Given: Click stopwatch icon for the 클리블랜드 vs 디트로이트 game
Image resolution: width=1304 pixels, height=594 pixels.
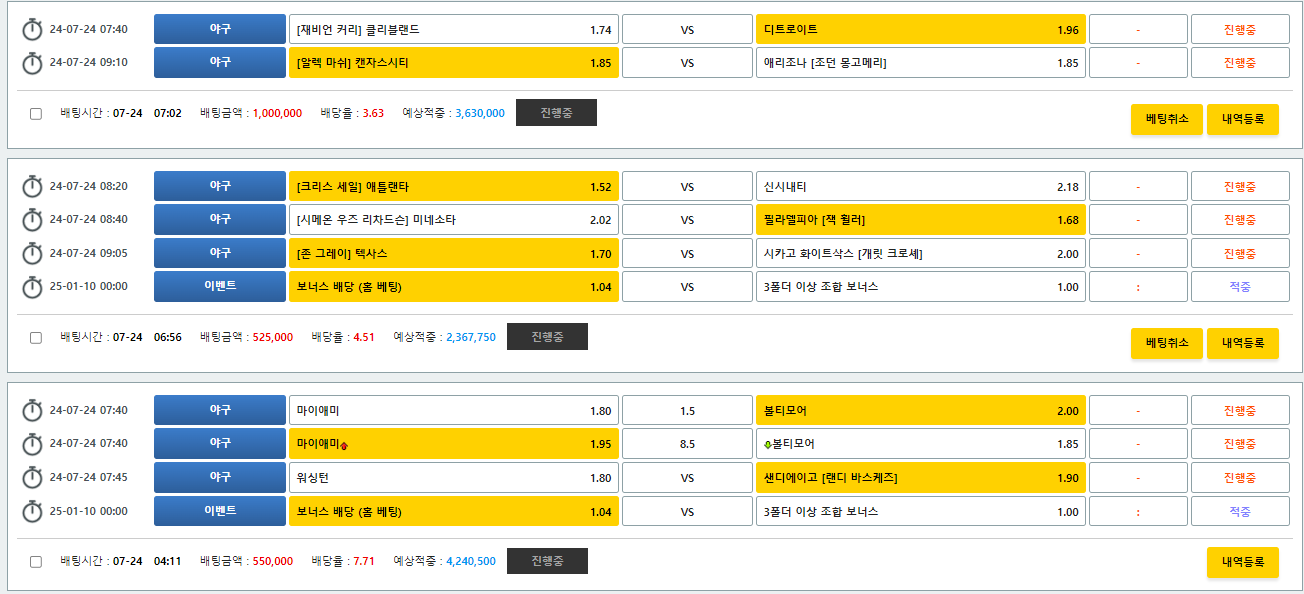Looking at the screenshot, I should [32, 30].
